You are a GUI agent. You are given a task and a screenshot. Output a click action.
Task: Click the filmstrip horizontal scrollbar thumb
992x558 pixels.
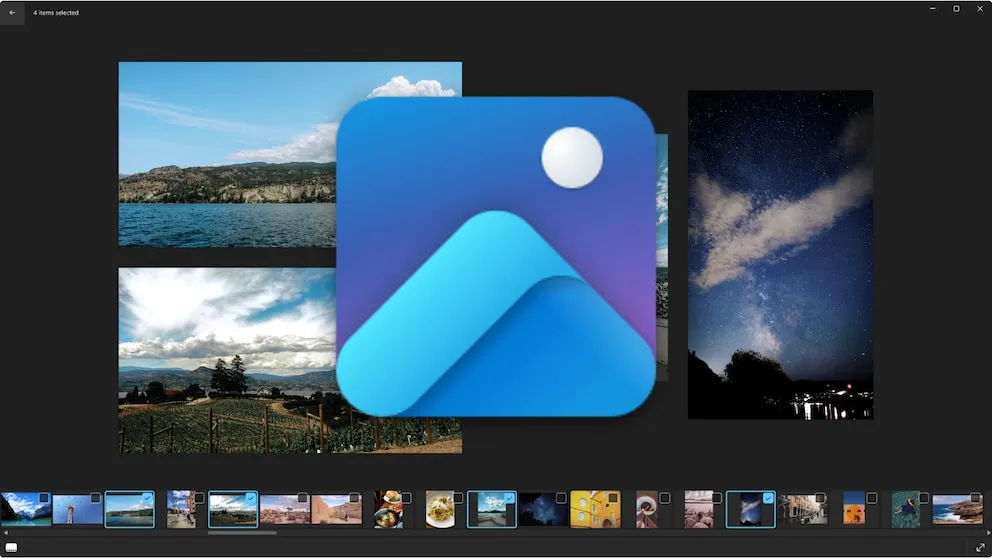242,533
